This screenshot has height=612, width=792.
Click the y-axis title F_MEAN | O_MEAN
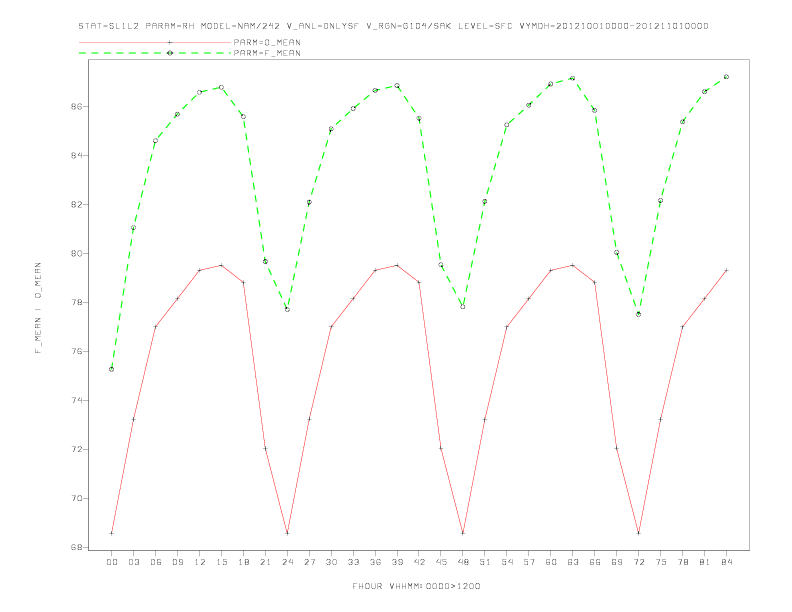point(38,308)
